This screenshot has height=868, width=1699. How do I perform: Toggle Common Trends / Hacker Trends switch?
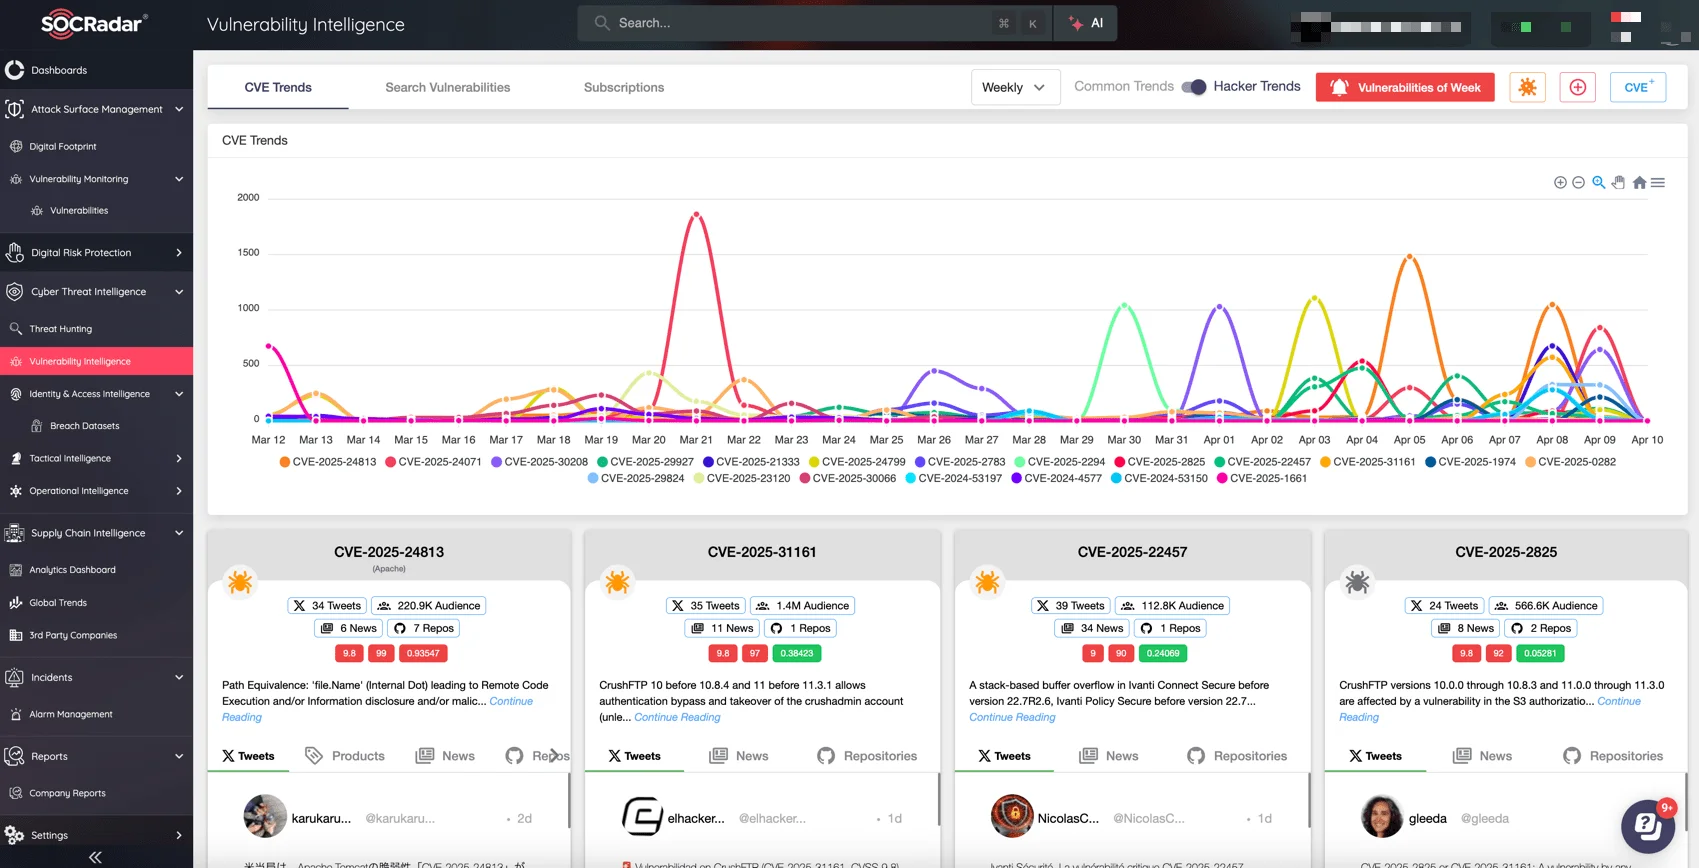point(1194,87)
